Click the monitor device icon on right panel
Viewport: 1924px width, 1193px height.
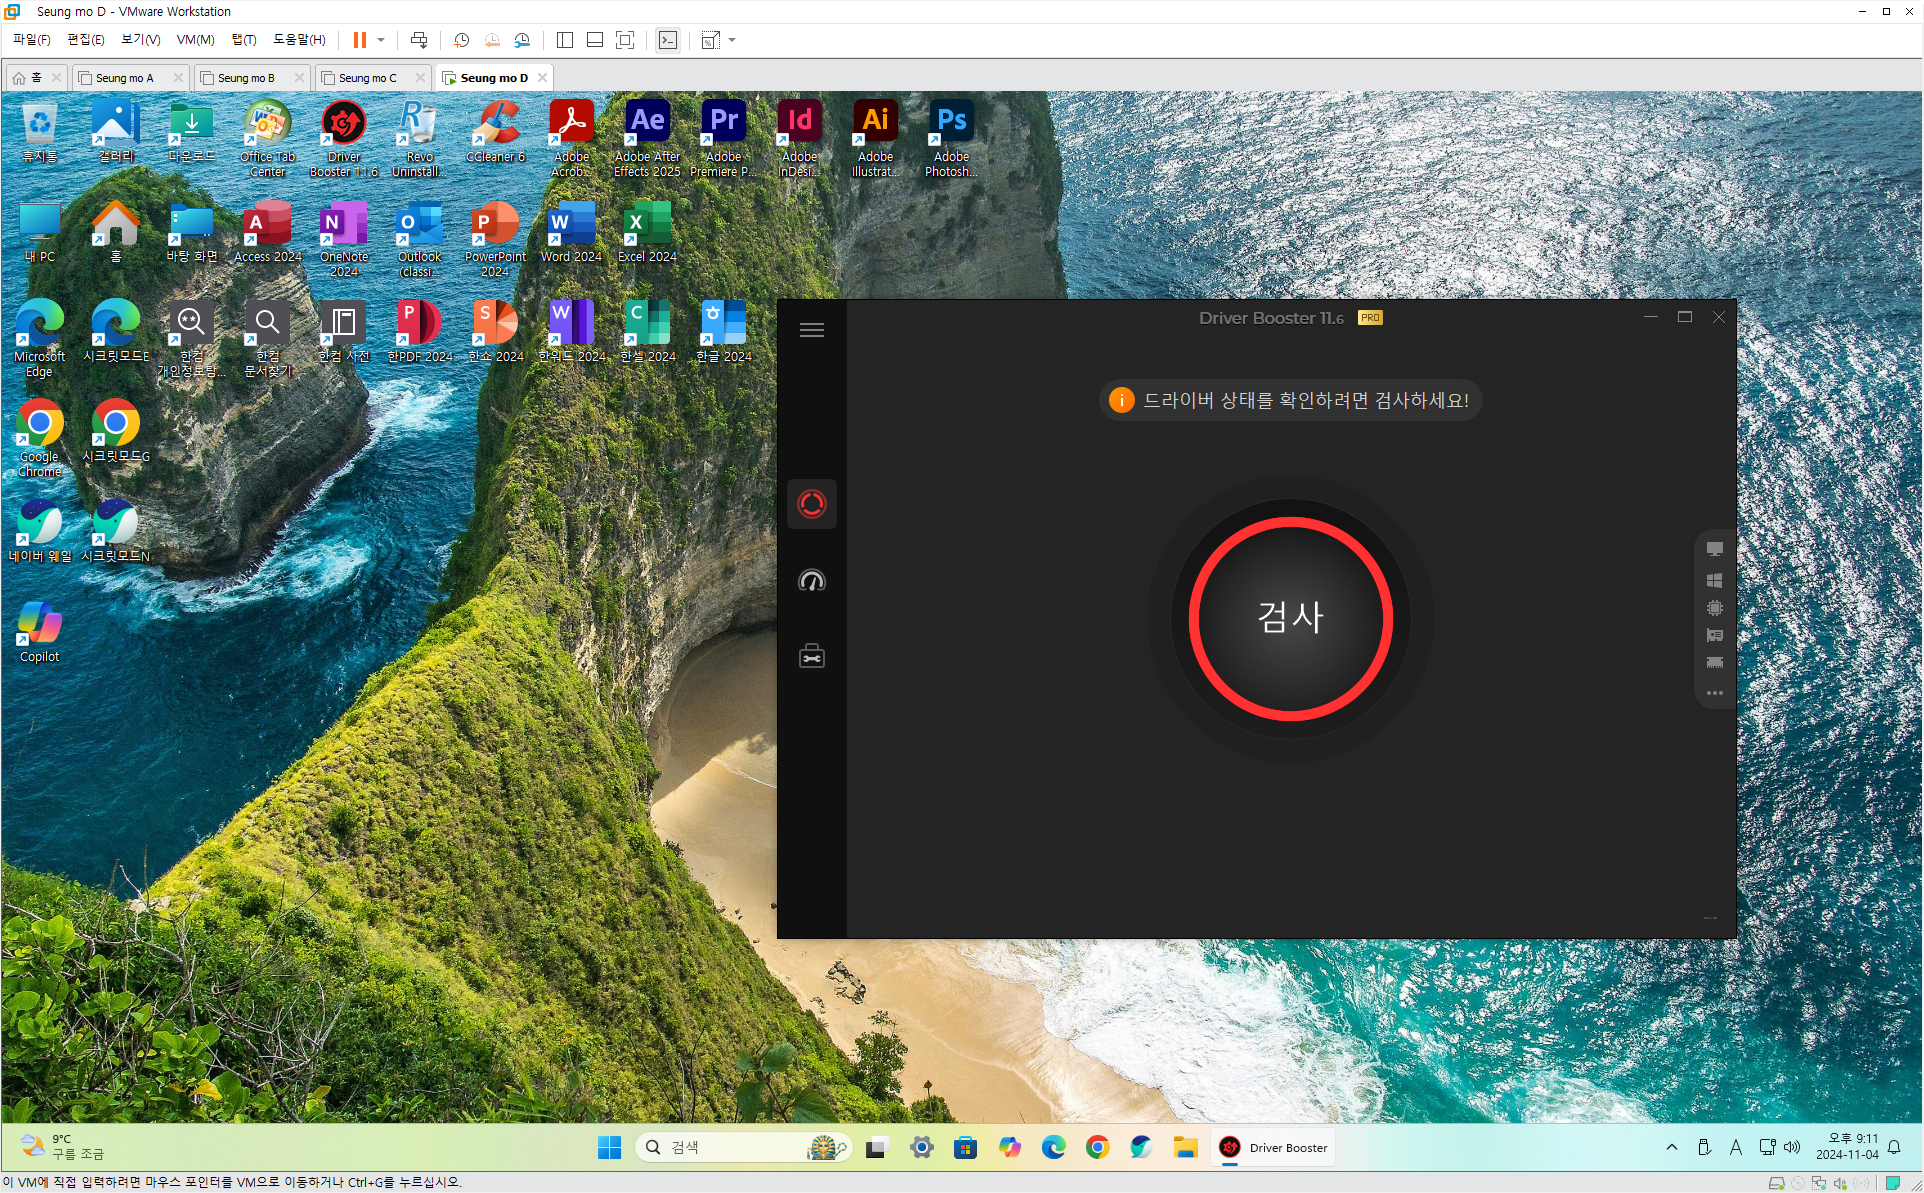tap(1714, 549)
